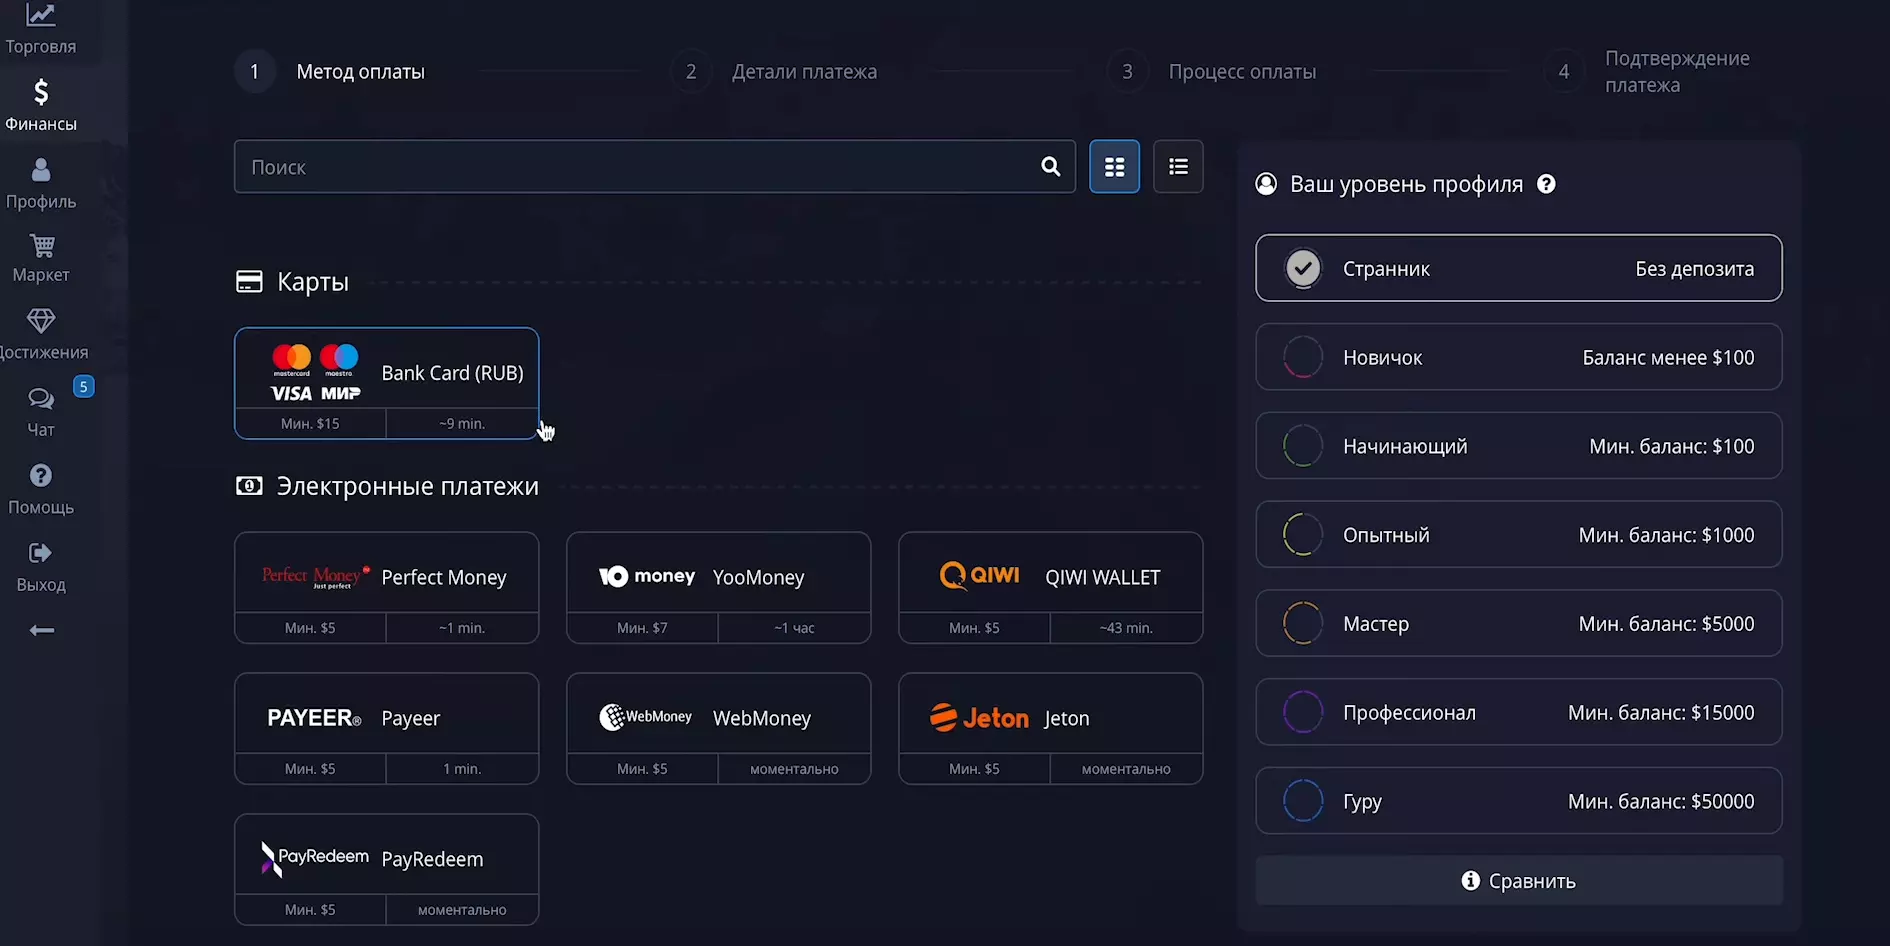Click 'Мин. баланс: $50000' text
The image size is (1890, 946).
[x=1661, y=801]
